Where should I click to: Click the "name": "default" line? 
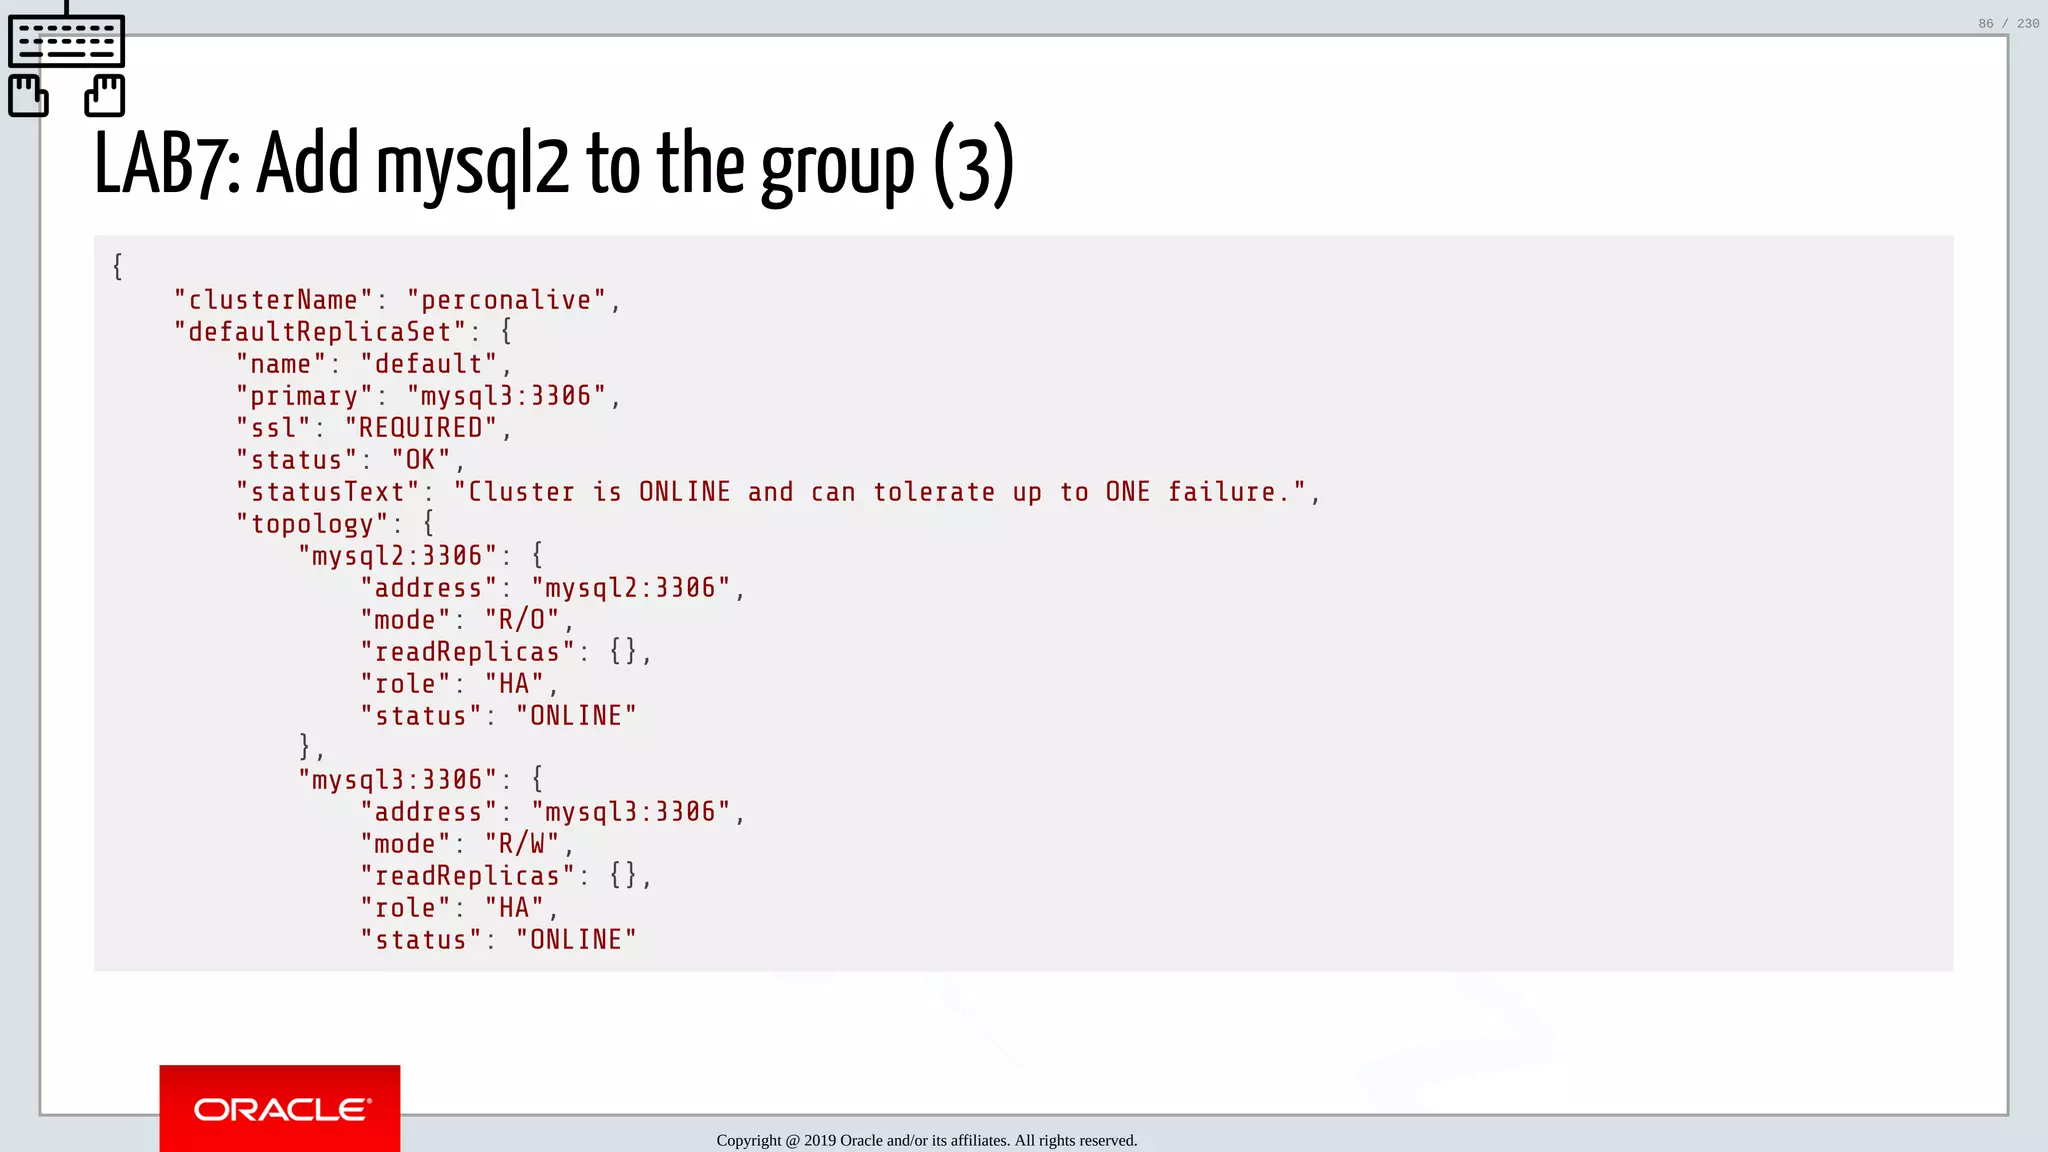coord(374,364)
